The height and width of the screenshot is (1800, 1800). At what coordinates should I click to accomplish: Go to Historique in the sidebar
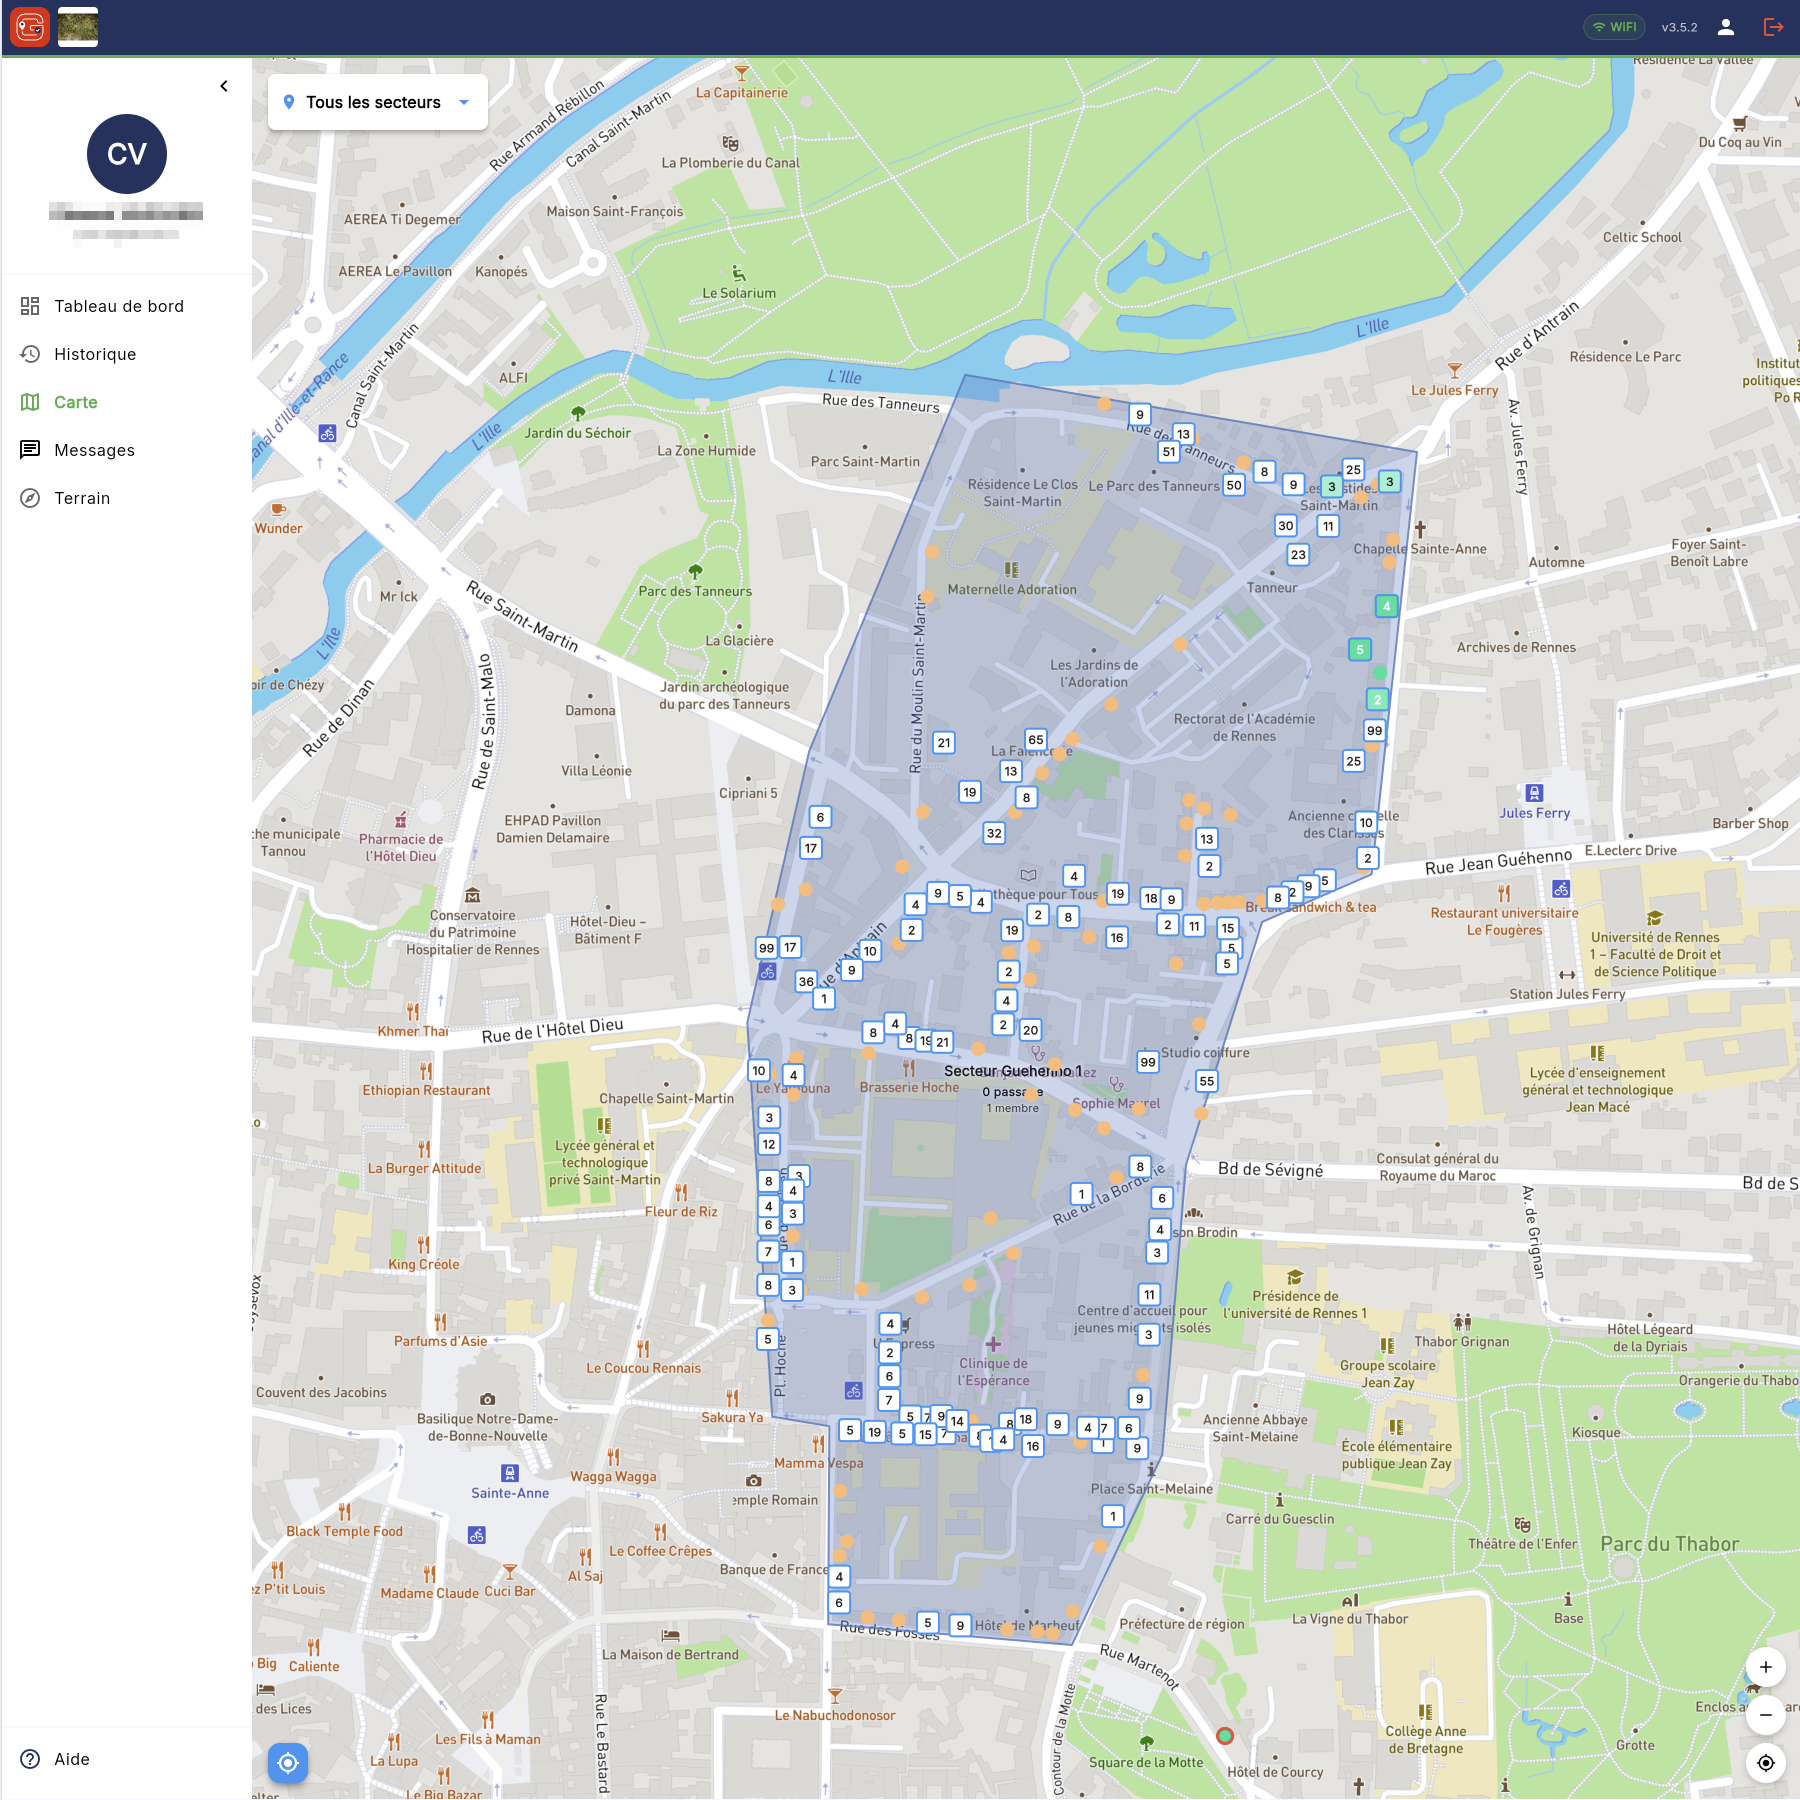95,354
